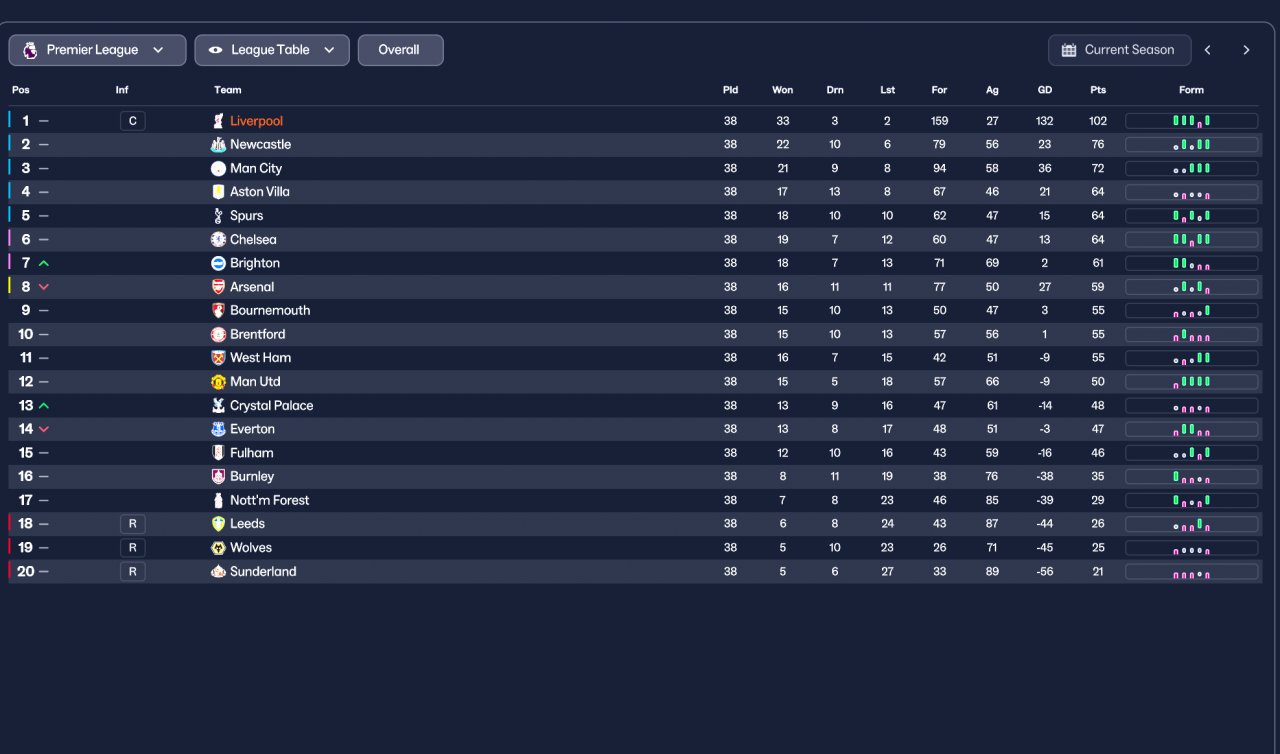Image resolution: width=1280 pixels, height=754 pixels.
Task: Click the Liverpool club crest icon
Action: click(x=218, y=121)
